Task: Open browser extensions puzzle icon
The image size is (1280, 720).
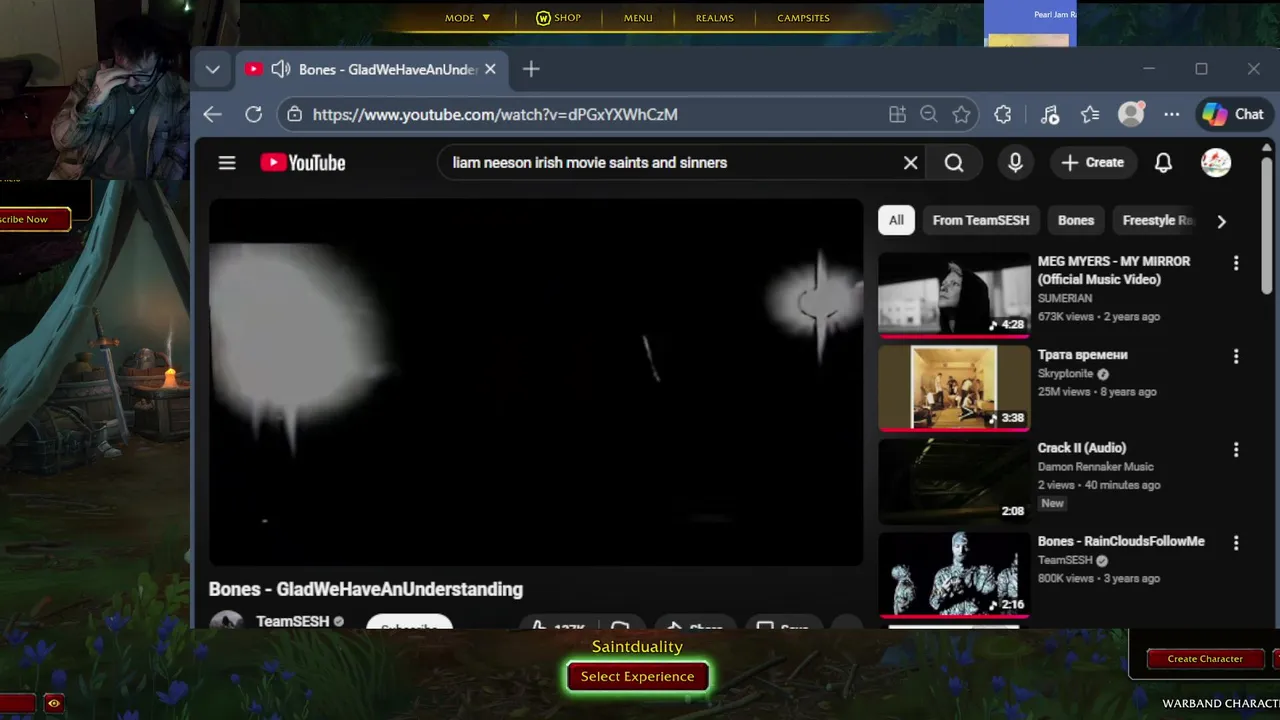Action: (x=1003, y=114)
